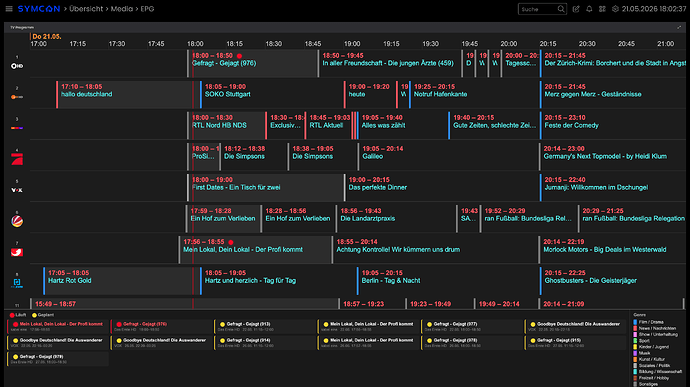
Task: Click the News / Nachrichten genre swatch
Action: point(635,328)
